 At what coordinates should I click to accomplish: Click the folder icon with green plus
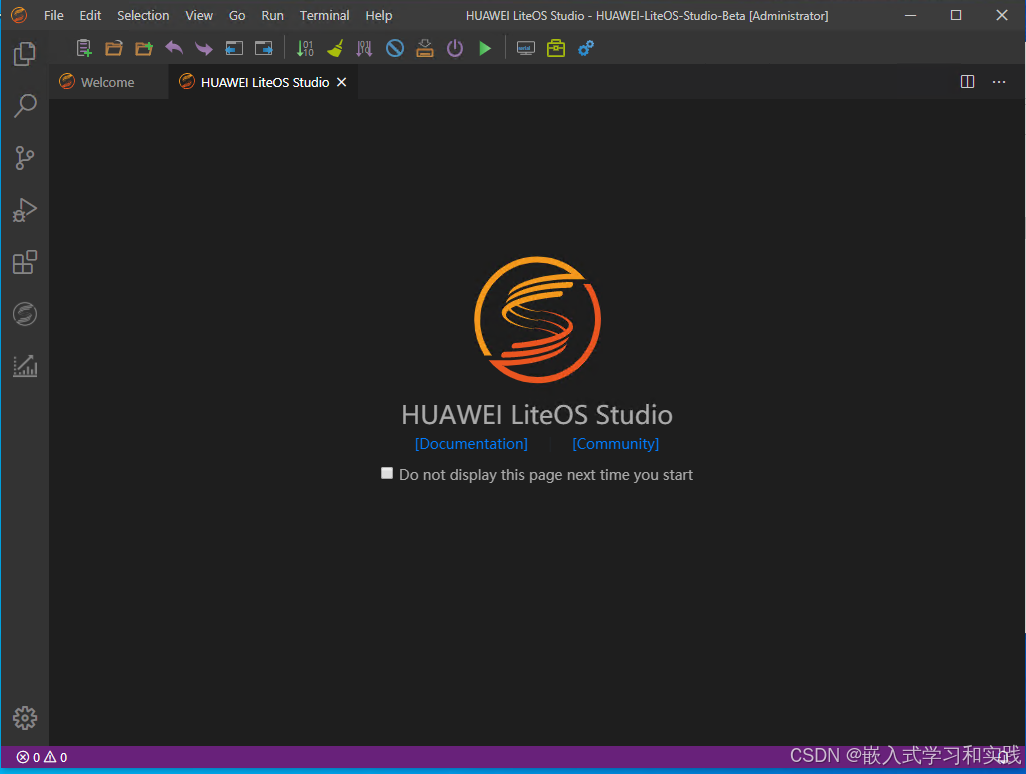click(144, 48)
